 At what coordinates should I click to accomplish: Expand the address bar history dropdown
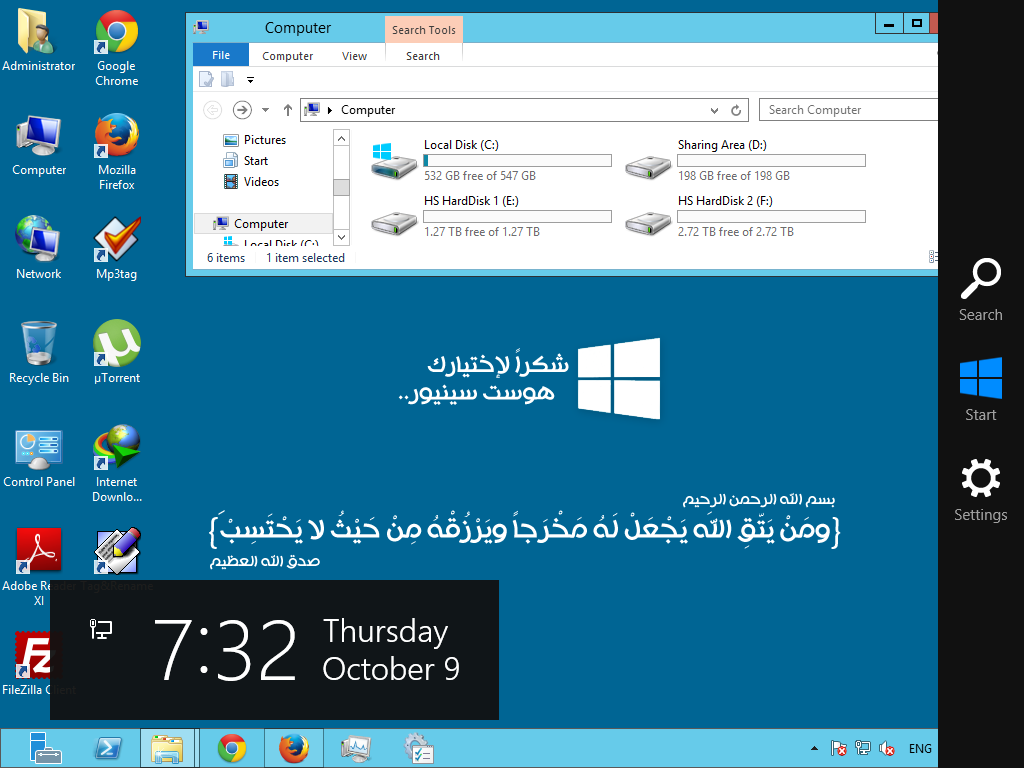click(714, 110)
